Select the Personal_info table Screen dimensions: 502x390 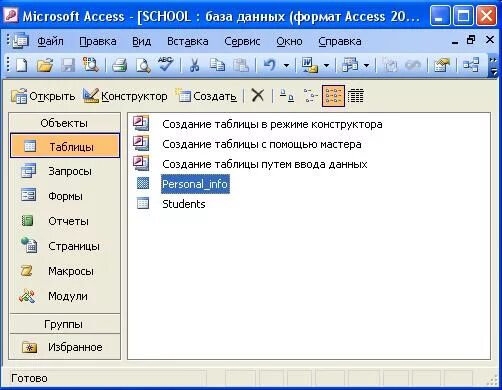[195, 184]
